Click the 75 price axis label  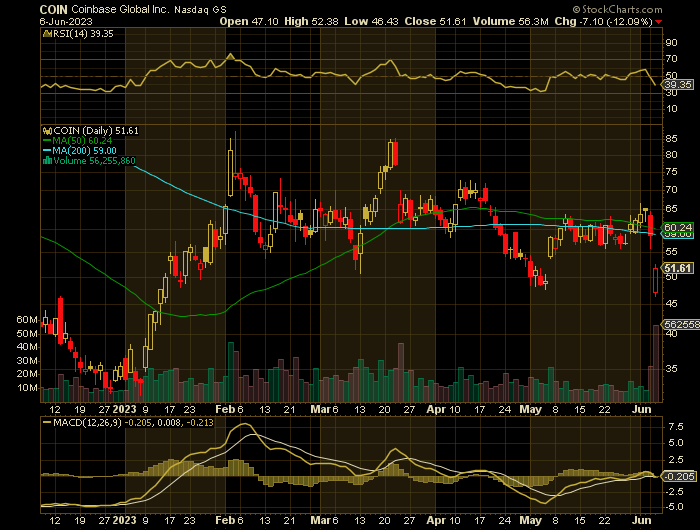tap(671, 172)
